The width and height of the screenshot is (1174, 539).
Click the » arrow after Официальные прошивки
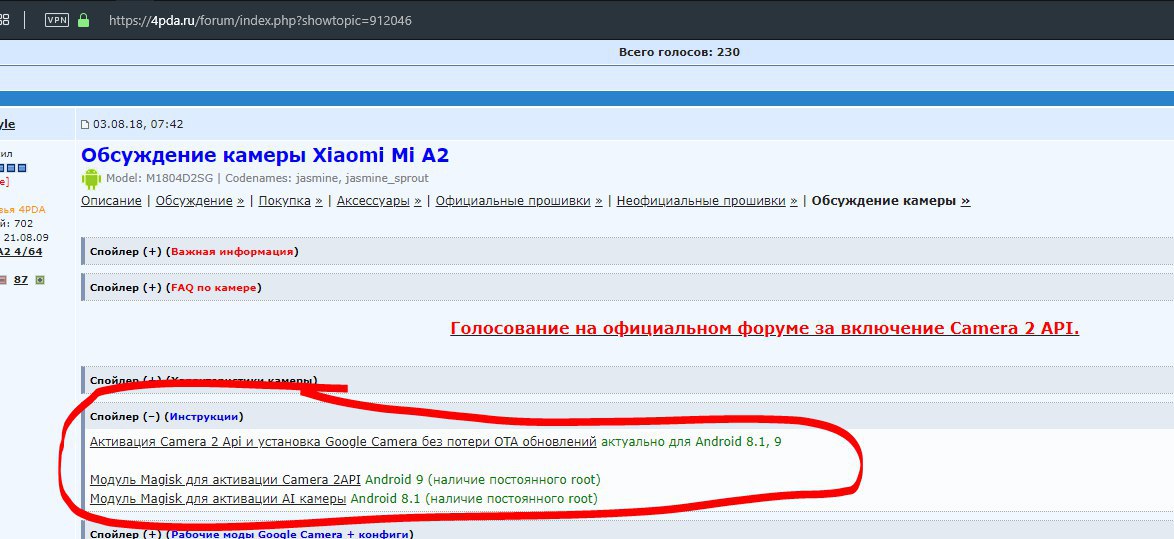coord(598,201)
